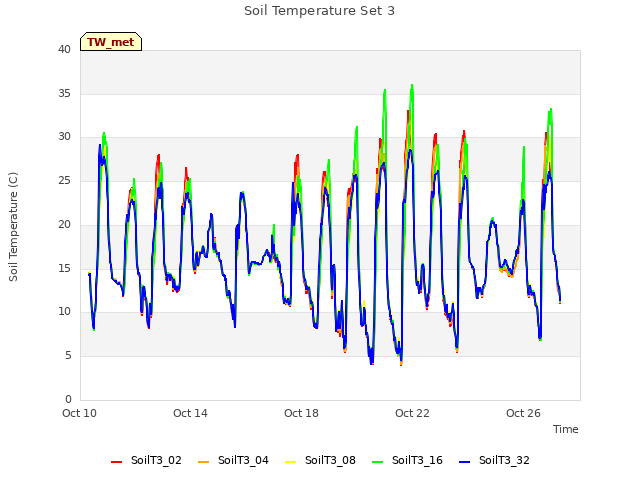Toggle the SoilT3_32 series in legend
The height and width of the screenshot is (480, 640).
[x=494, y=460]
